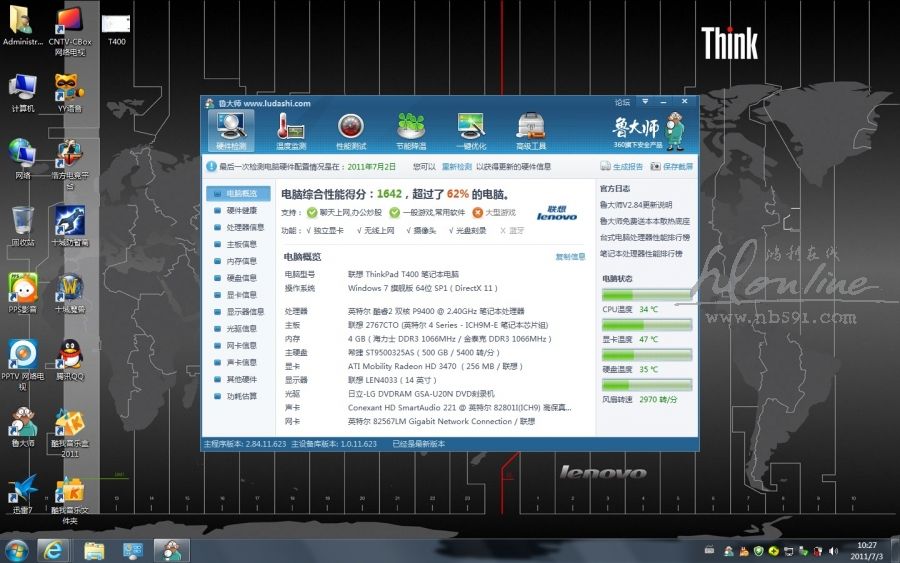
Task: Select 处理器信息 in the sidebar
Action: point(245,227)
